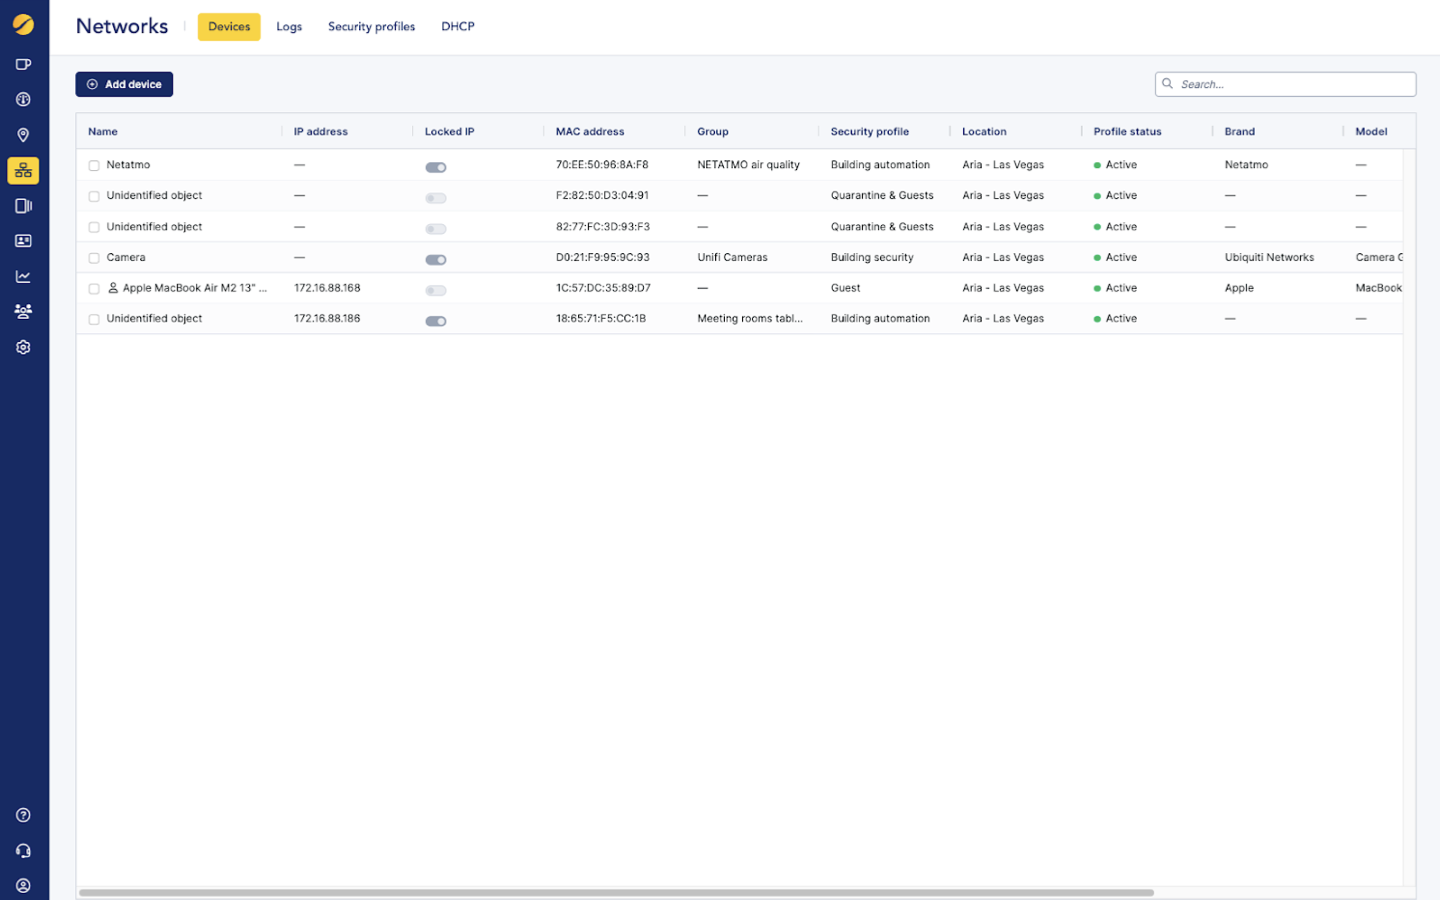Open the devices card icon below the logo
Image resolution: width=1440 pixels, height=900 pixels.
click(x=23, y=63)
